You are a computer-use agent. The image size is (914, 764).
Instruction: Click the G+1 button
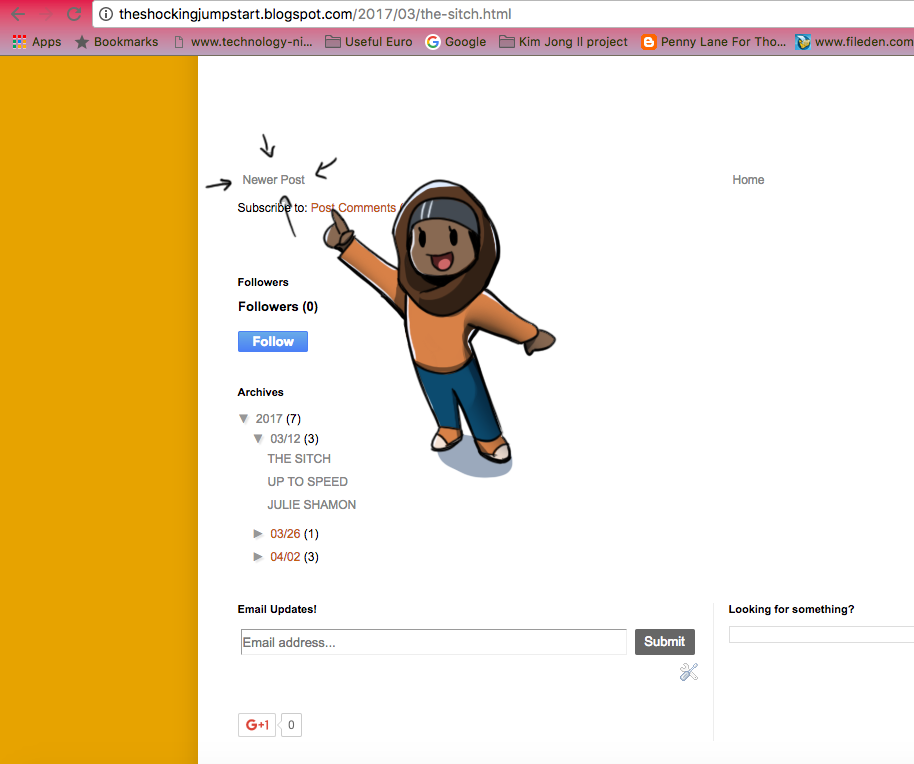(256, 725)
